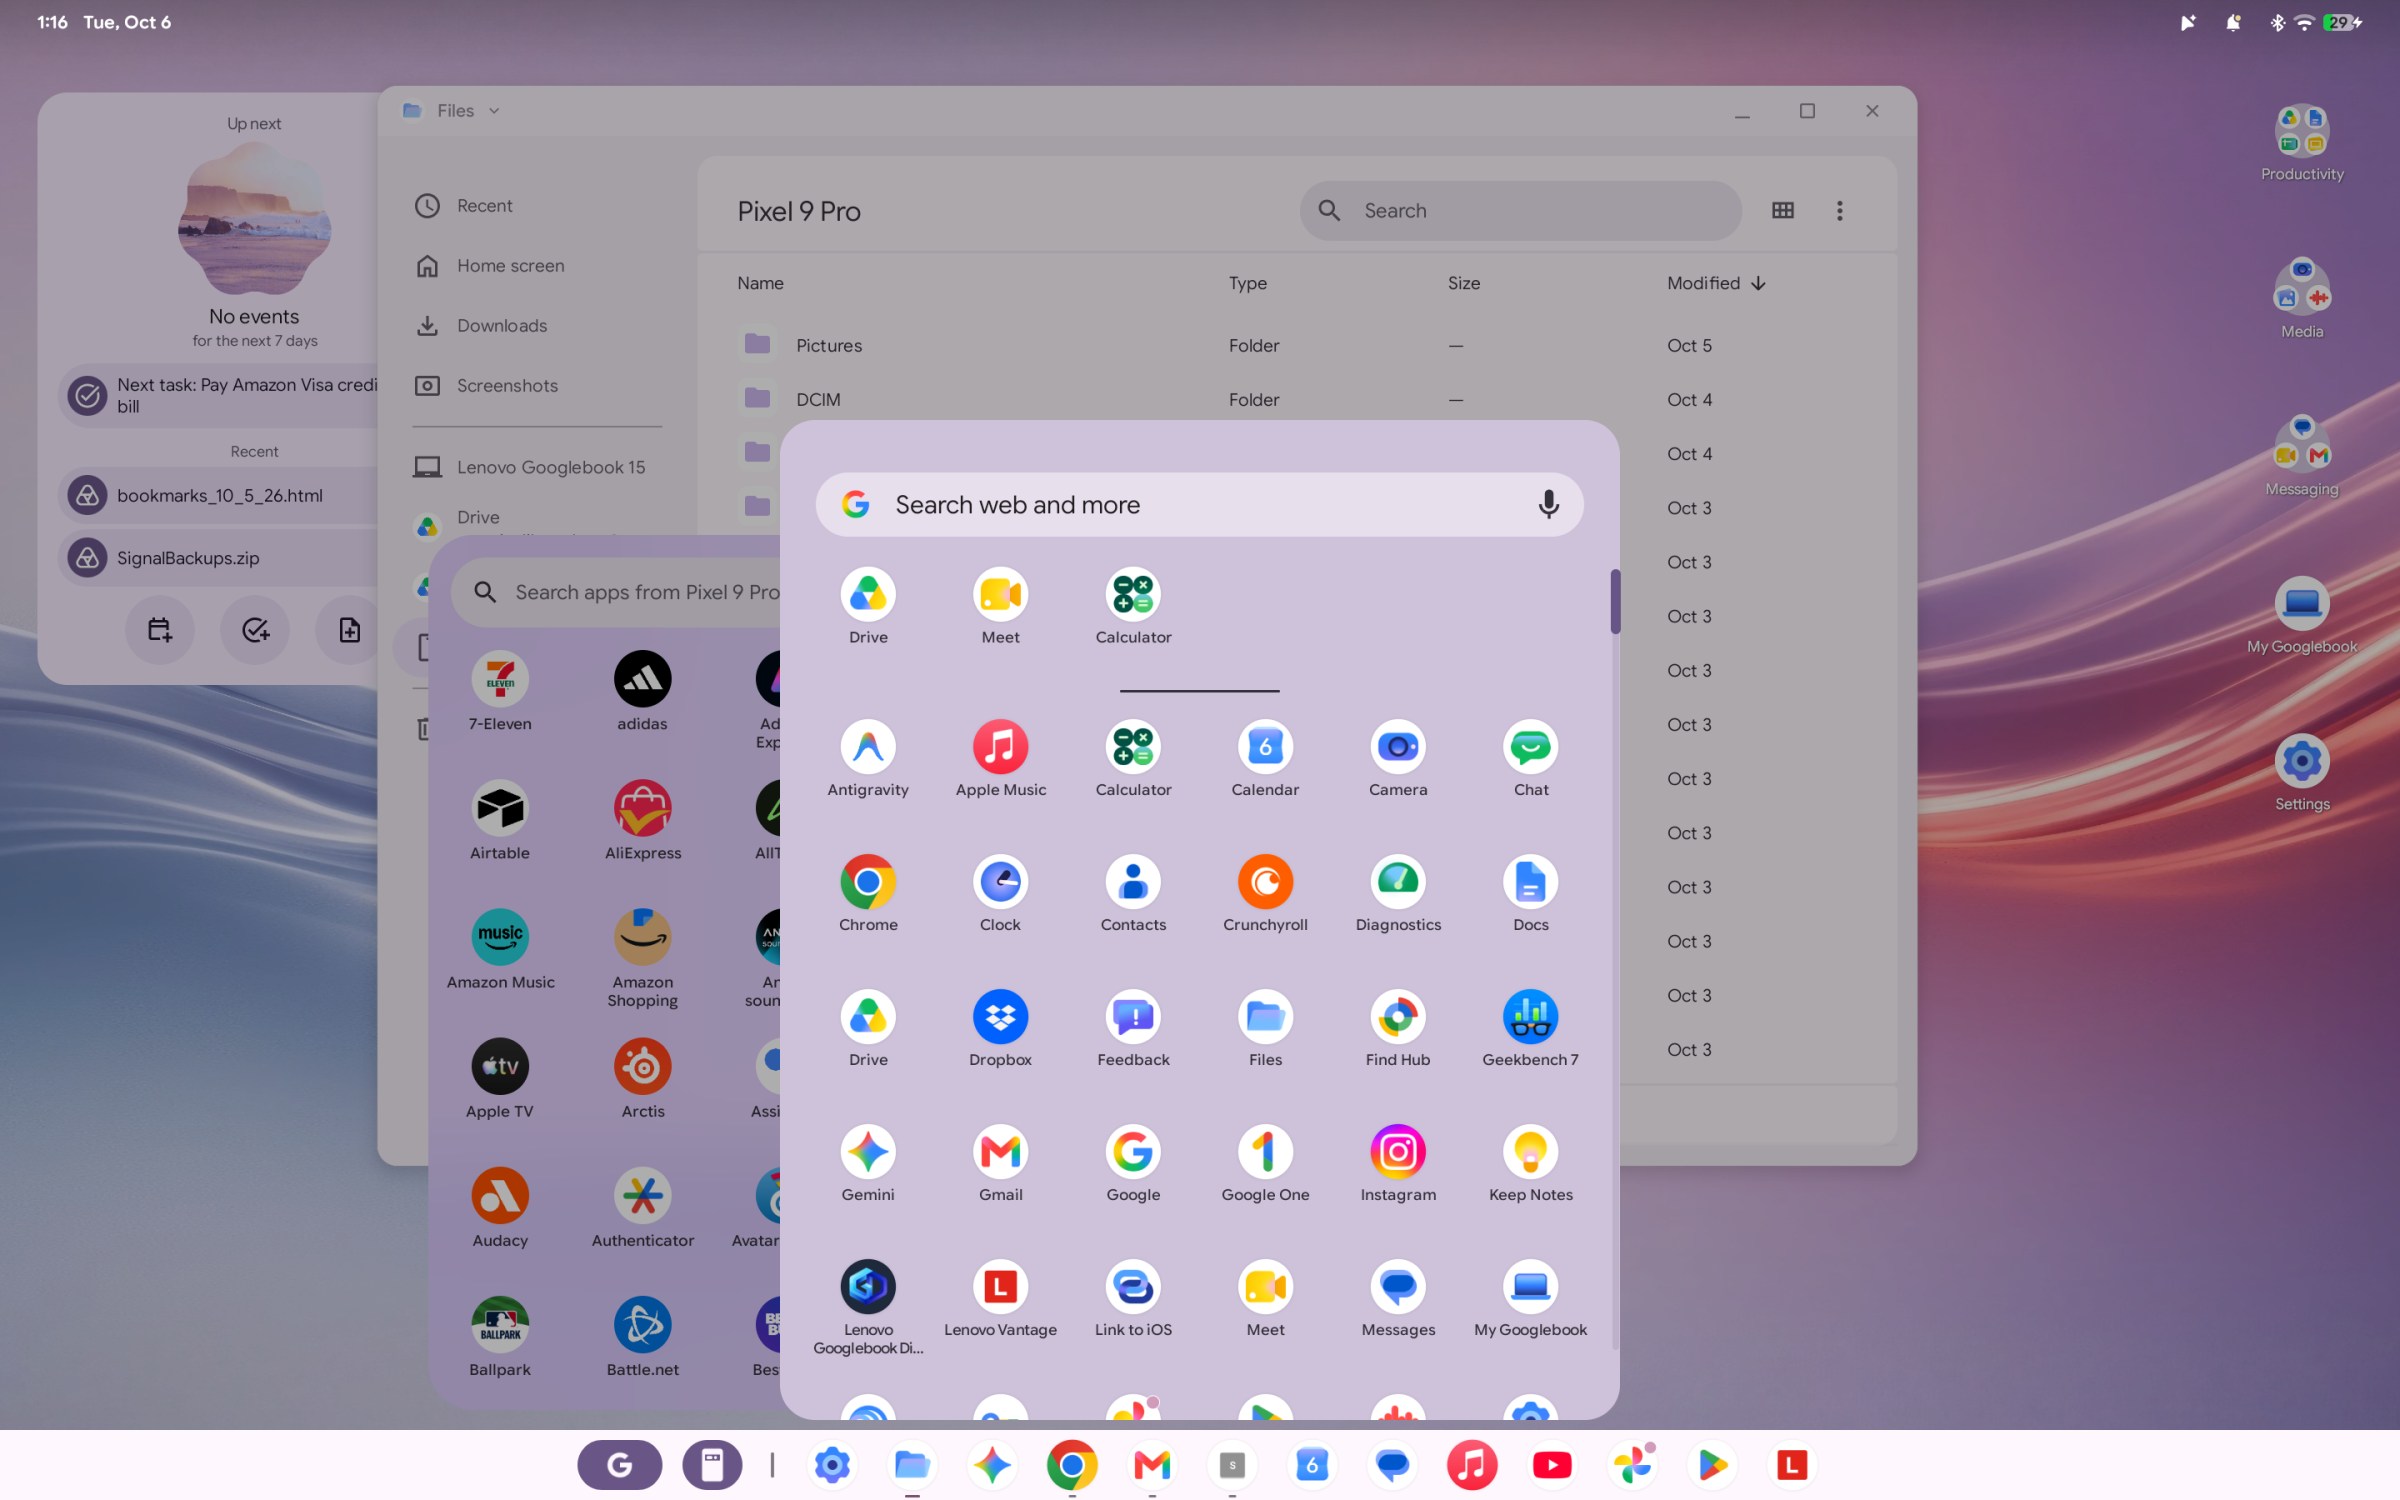This screenshot has height=1500, width=2400.
Task: Expand the Files window title dropdown
Action: coord(494,110)
